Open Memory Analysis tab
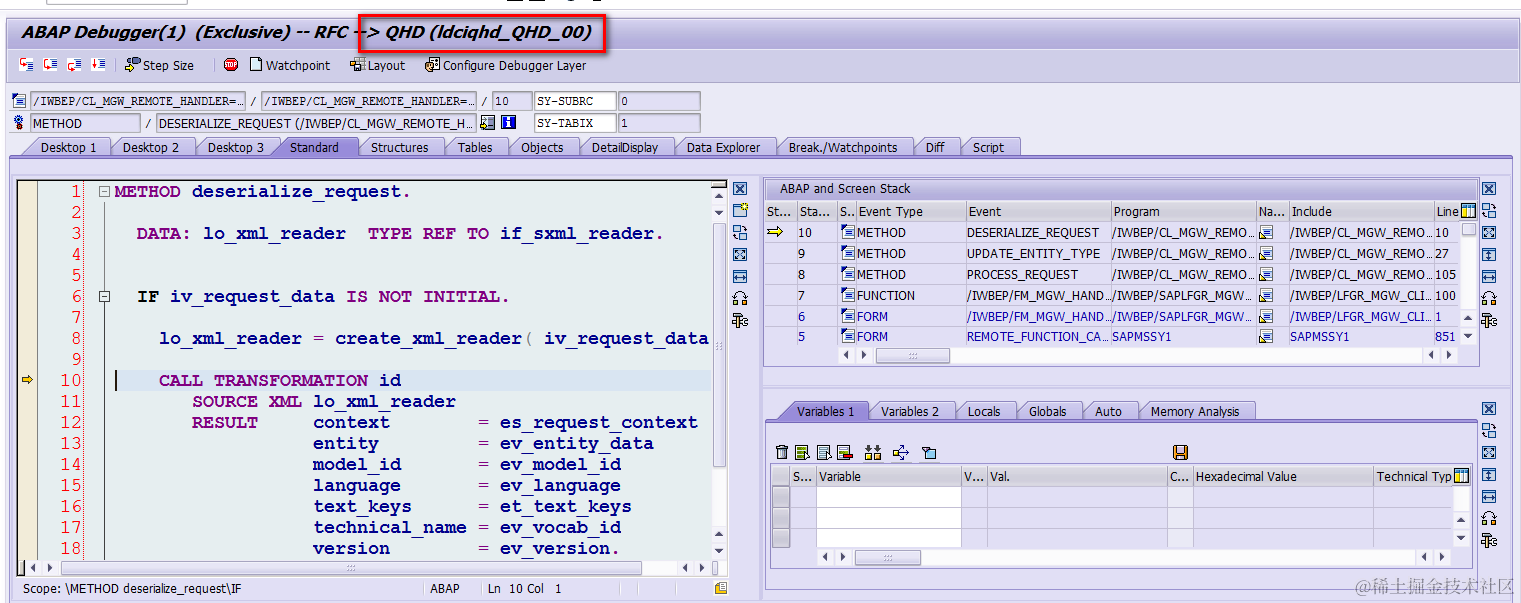Viewport: 1521px width, 603px height. point(1194,411)
